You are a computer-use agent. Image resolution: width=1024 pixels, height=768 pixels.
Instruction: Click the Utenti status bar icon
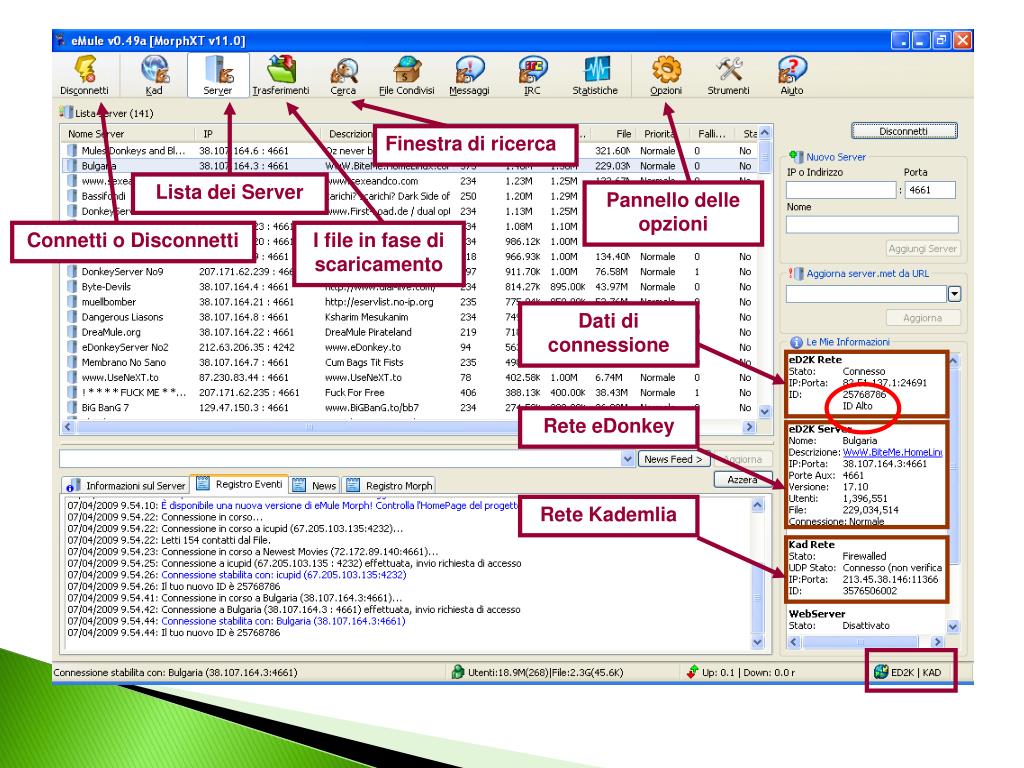pyautogui.click(x=458, y=672)
